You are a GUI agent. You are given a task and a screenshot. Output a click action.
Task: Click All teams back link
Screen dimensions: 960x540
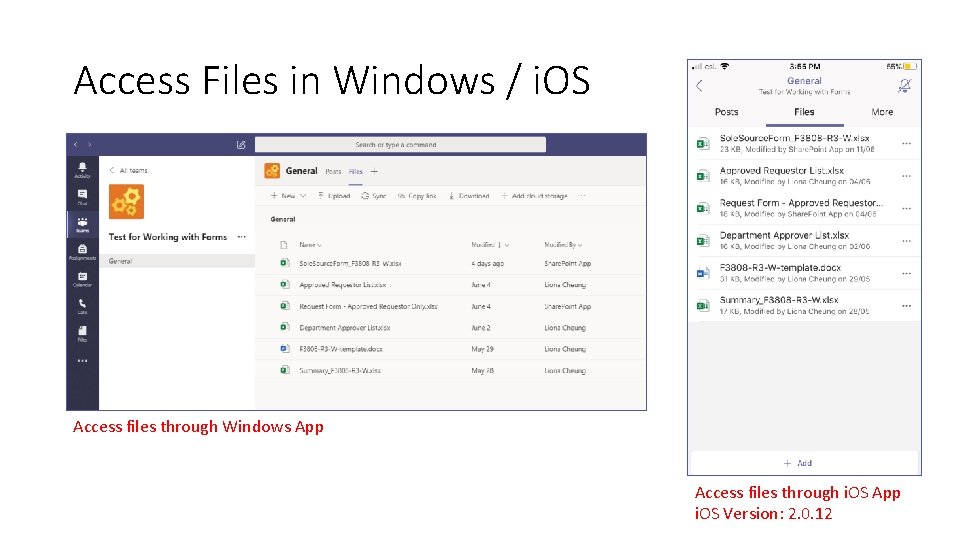point(129,170)
